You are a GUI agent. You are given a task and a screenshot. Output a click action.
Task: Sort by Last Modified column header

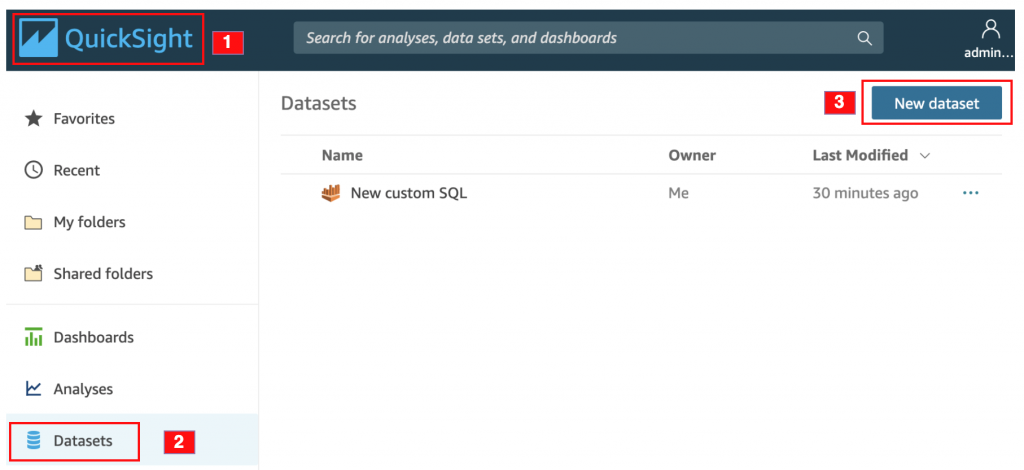(860, 155)
